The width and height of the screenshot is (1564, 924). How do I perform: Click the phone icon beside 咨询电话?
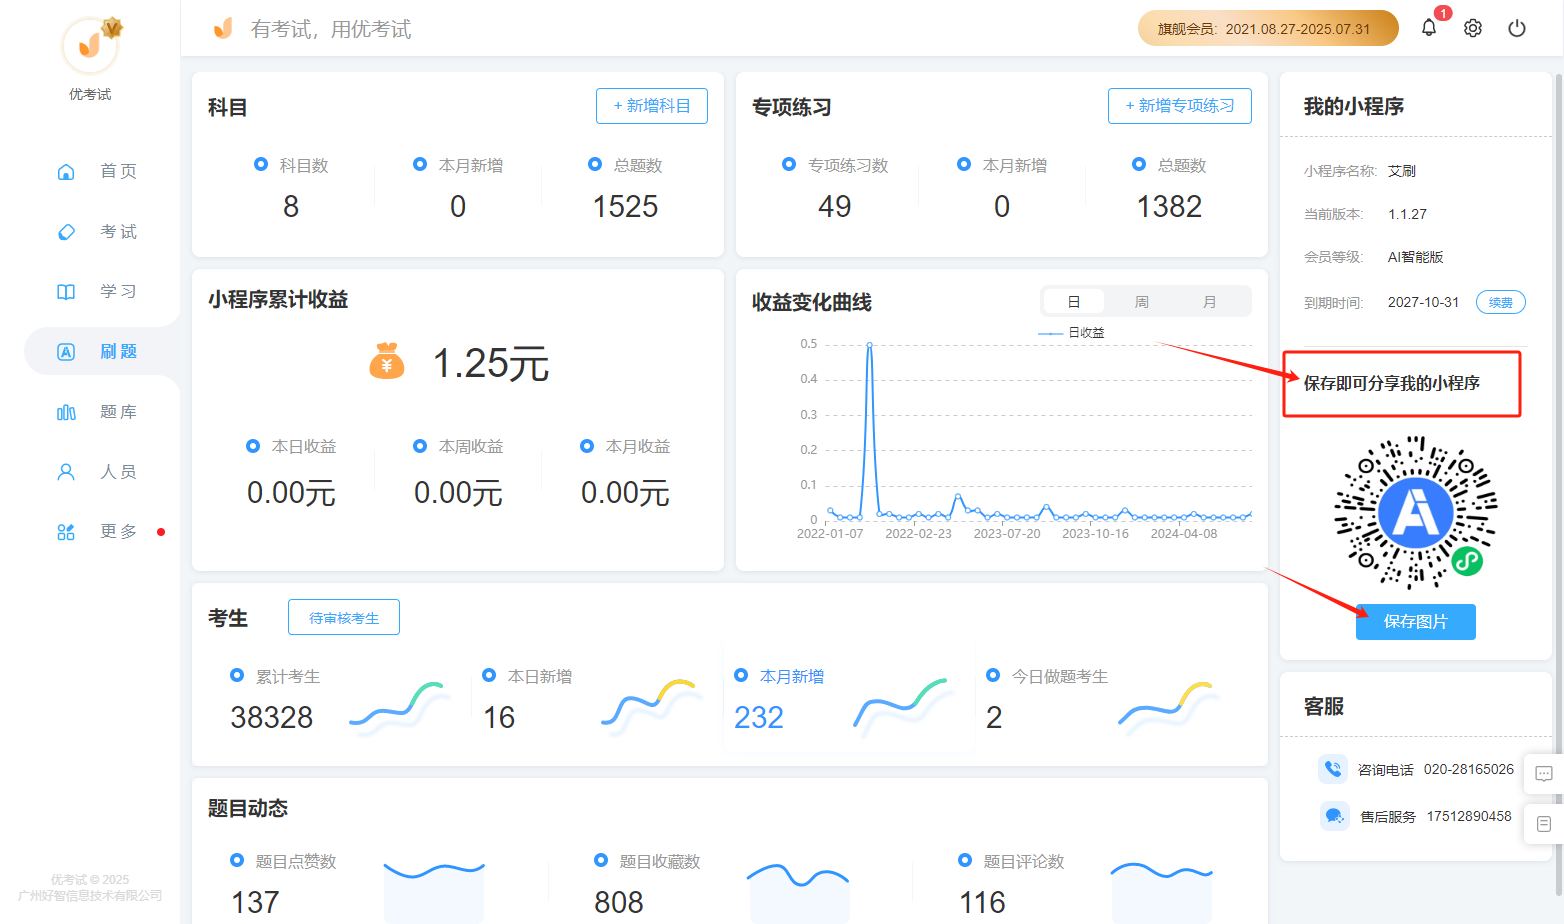pyautogui.click(x=1333, y=768)
